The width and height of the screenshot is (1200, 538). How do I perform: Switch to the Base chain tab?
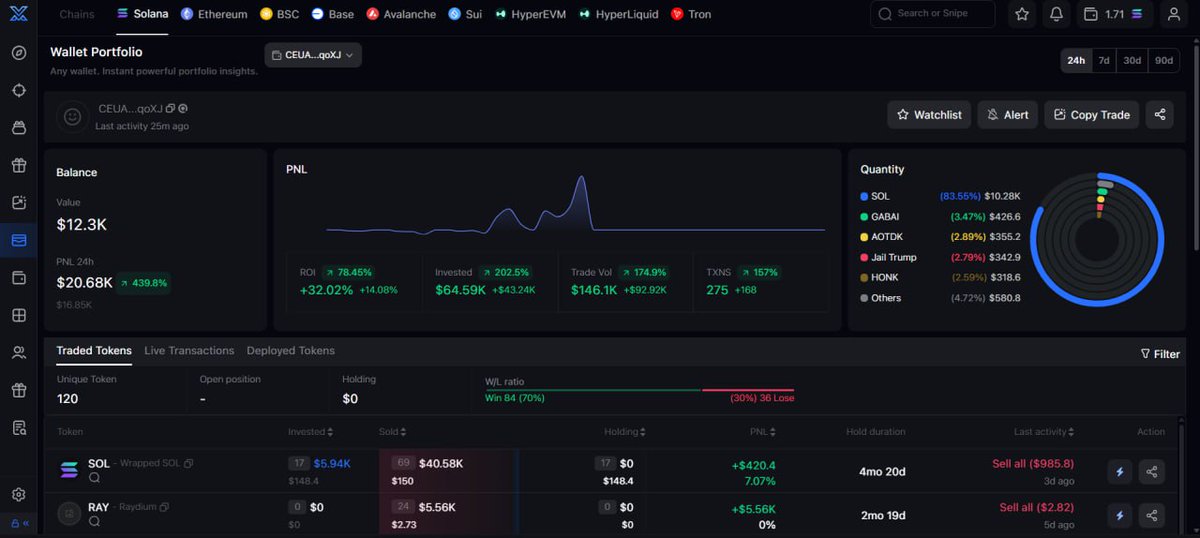(x=332, y=14)
